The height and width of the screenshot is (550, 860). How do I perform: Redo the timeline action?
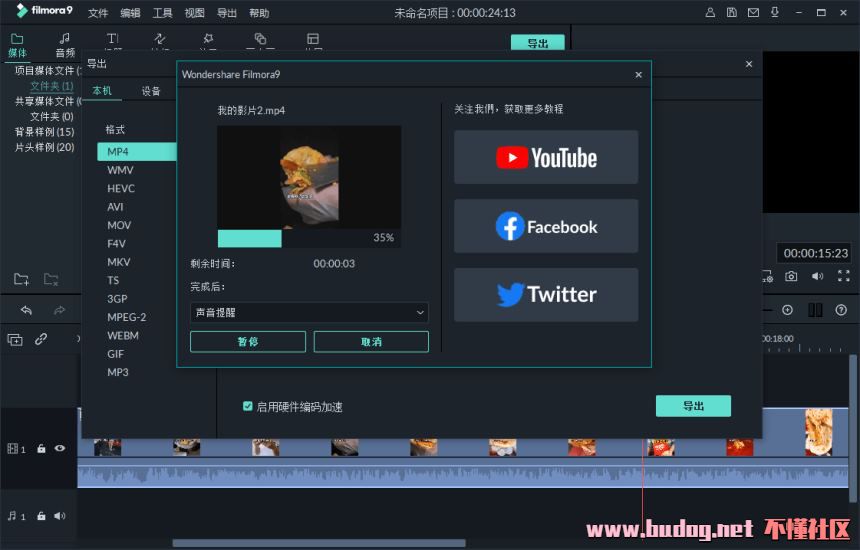point(59,310)
